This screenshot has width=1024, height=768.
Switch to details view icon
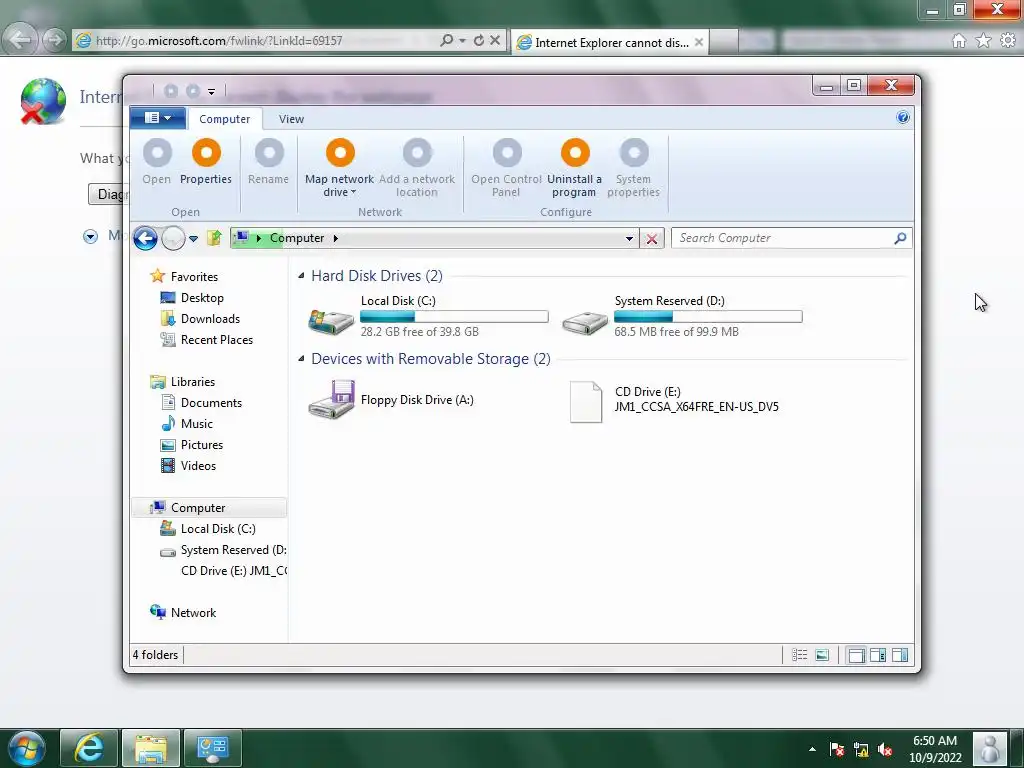pos(799,655)
